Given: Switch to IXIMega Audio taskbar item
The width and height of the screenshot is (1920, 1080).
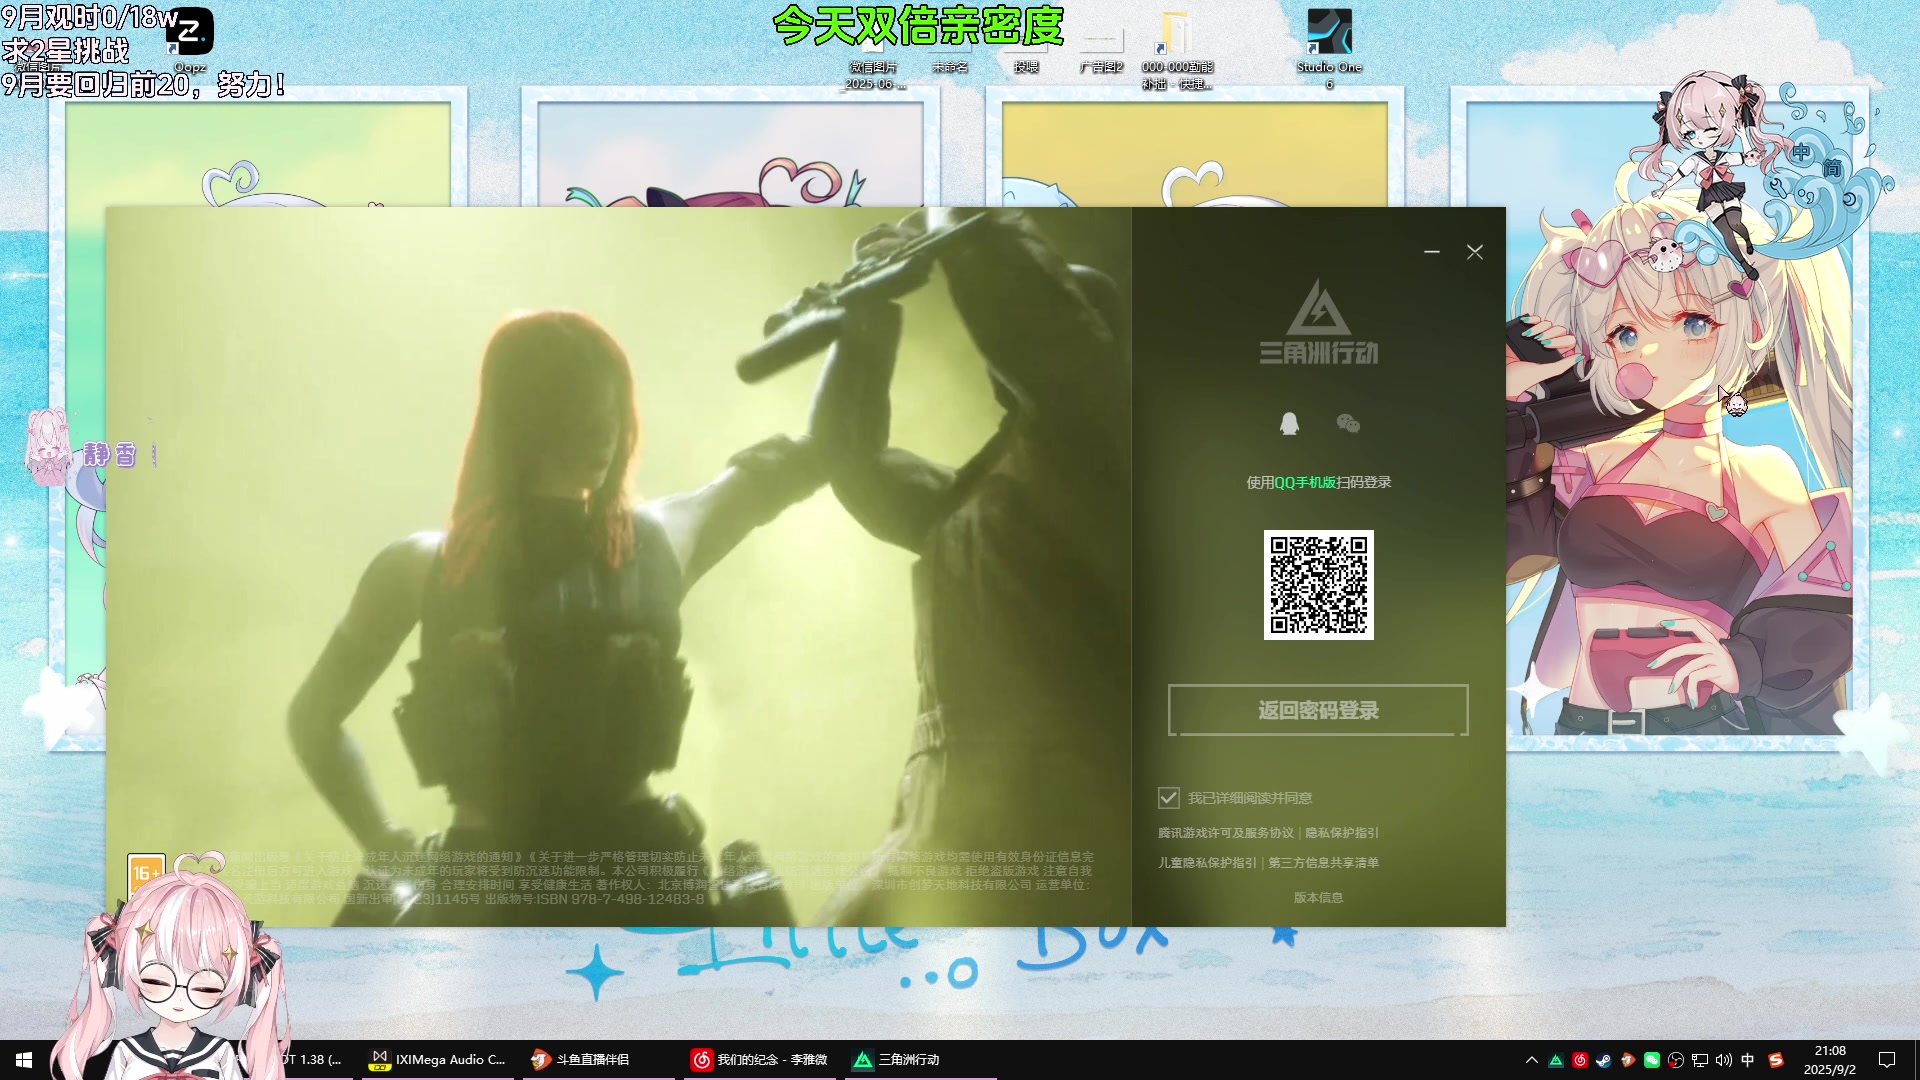Looking at the screenshot, I should point(438,1060).
